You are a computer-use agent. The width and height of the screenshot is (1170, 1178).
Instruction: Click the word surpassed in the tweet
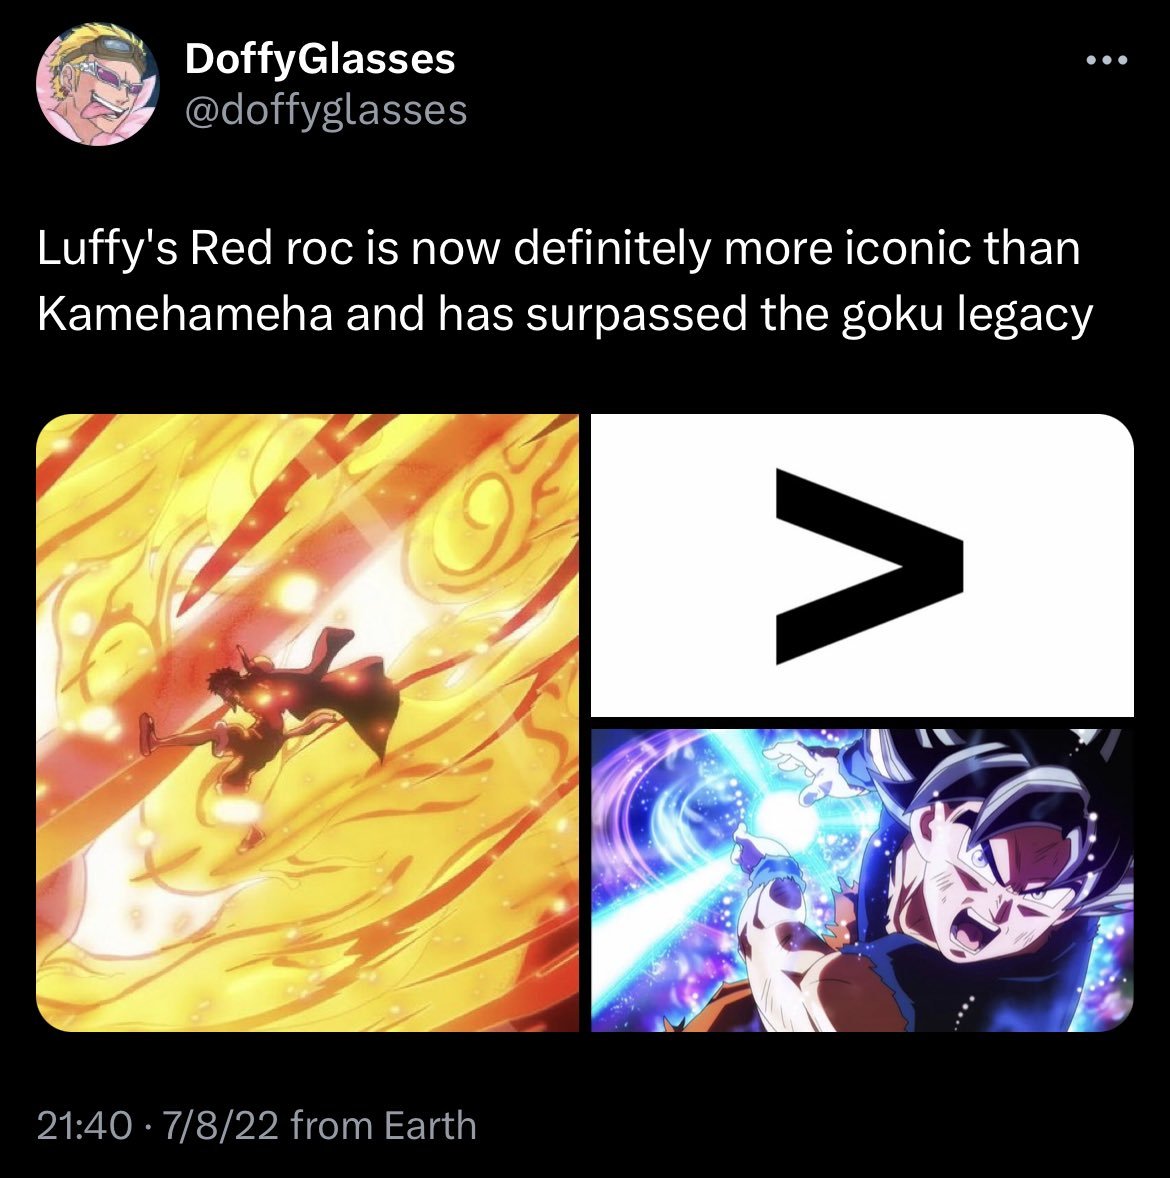[636, 313]
